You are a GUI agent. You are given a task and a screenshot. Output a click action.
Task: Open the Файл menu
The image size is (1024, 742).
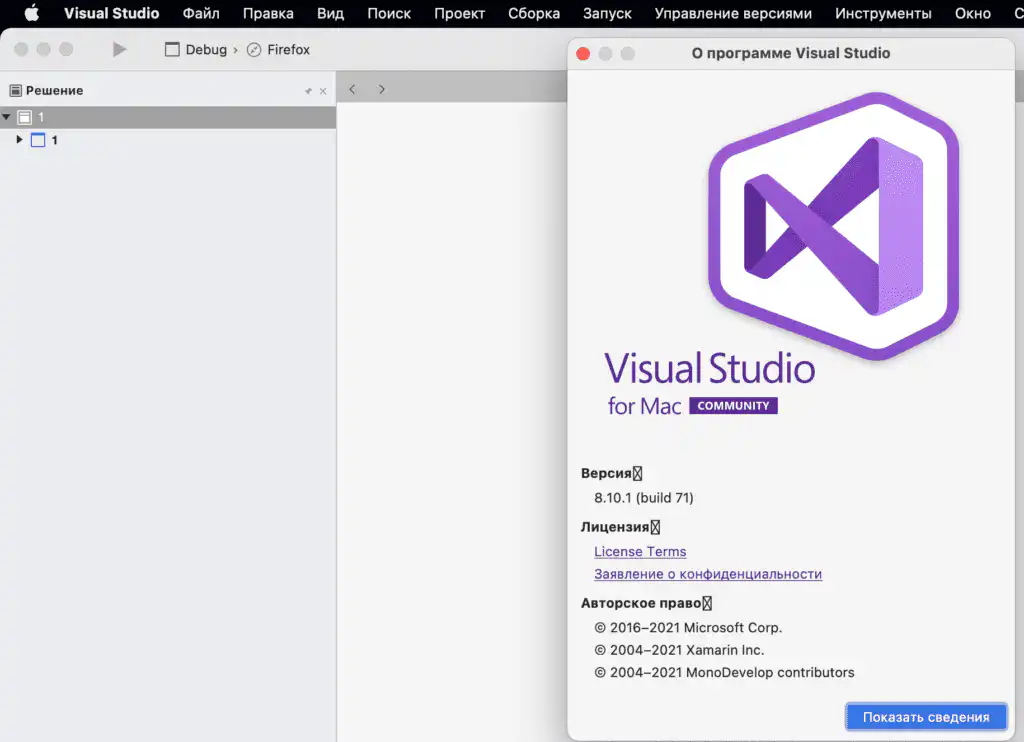tap(201, 13)
